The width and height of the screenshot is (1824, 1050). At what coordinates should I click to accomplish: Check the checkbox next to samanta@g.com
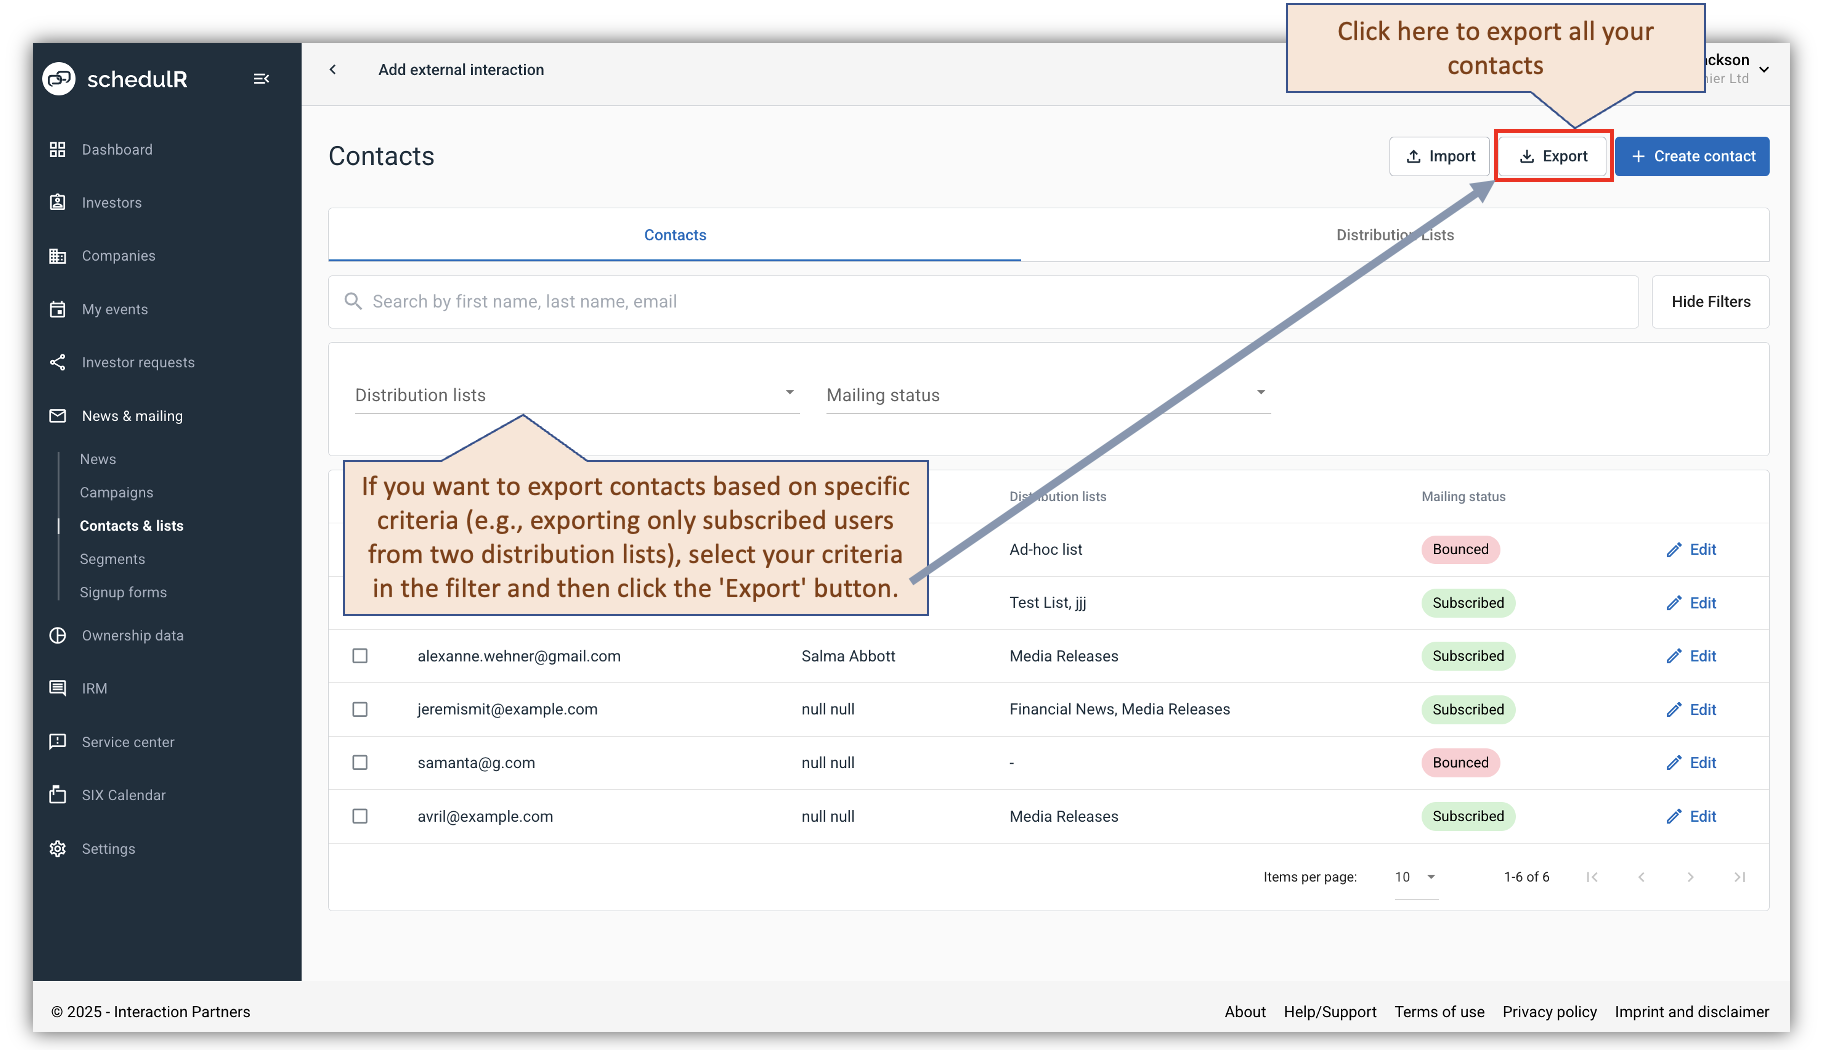coord(360,762)
